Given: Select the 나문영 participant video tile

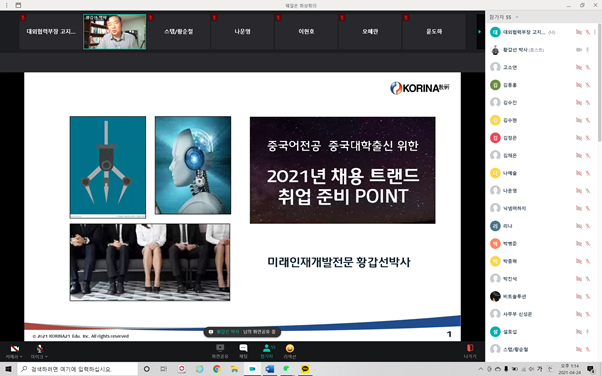Looking at the screenshot, I should click(243, 31).
